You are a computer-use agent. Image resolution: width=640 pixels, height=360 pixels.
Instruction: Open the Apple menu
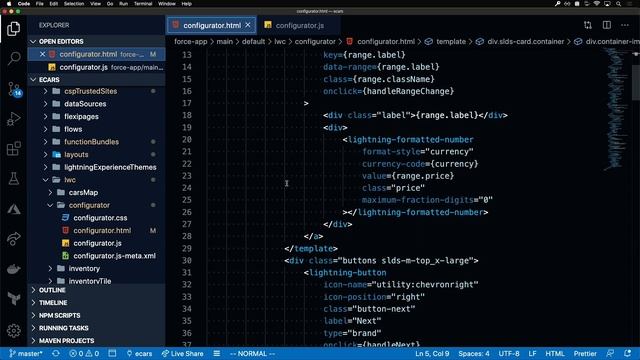point(9,4)
